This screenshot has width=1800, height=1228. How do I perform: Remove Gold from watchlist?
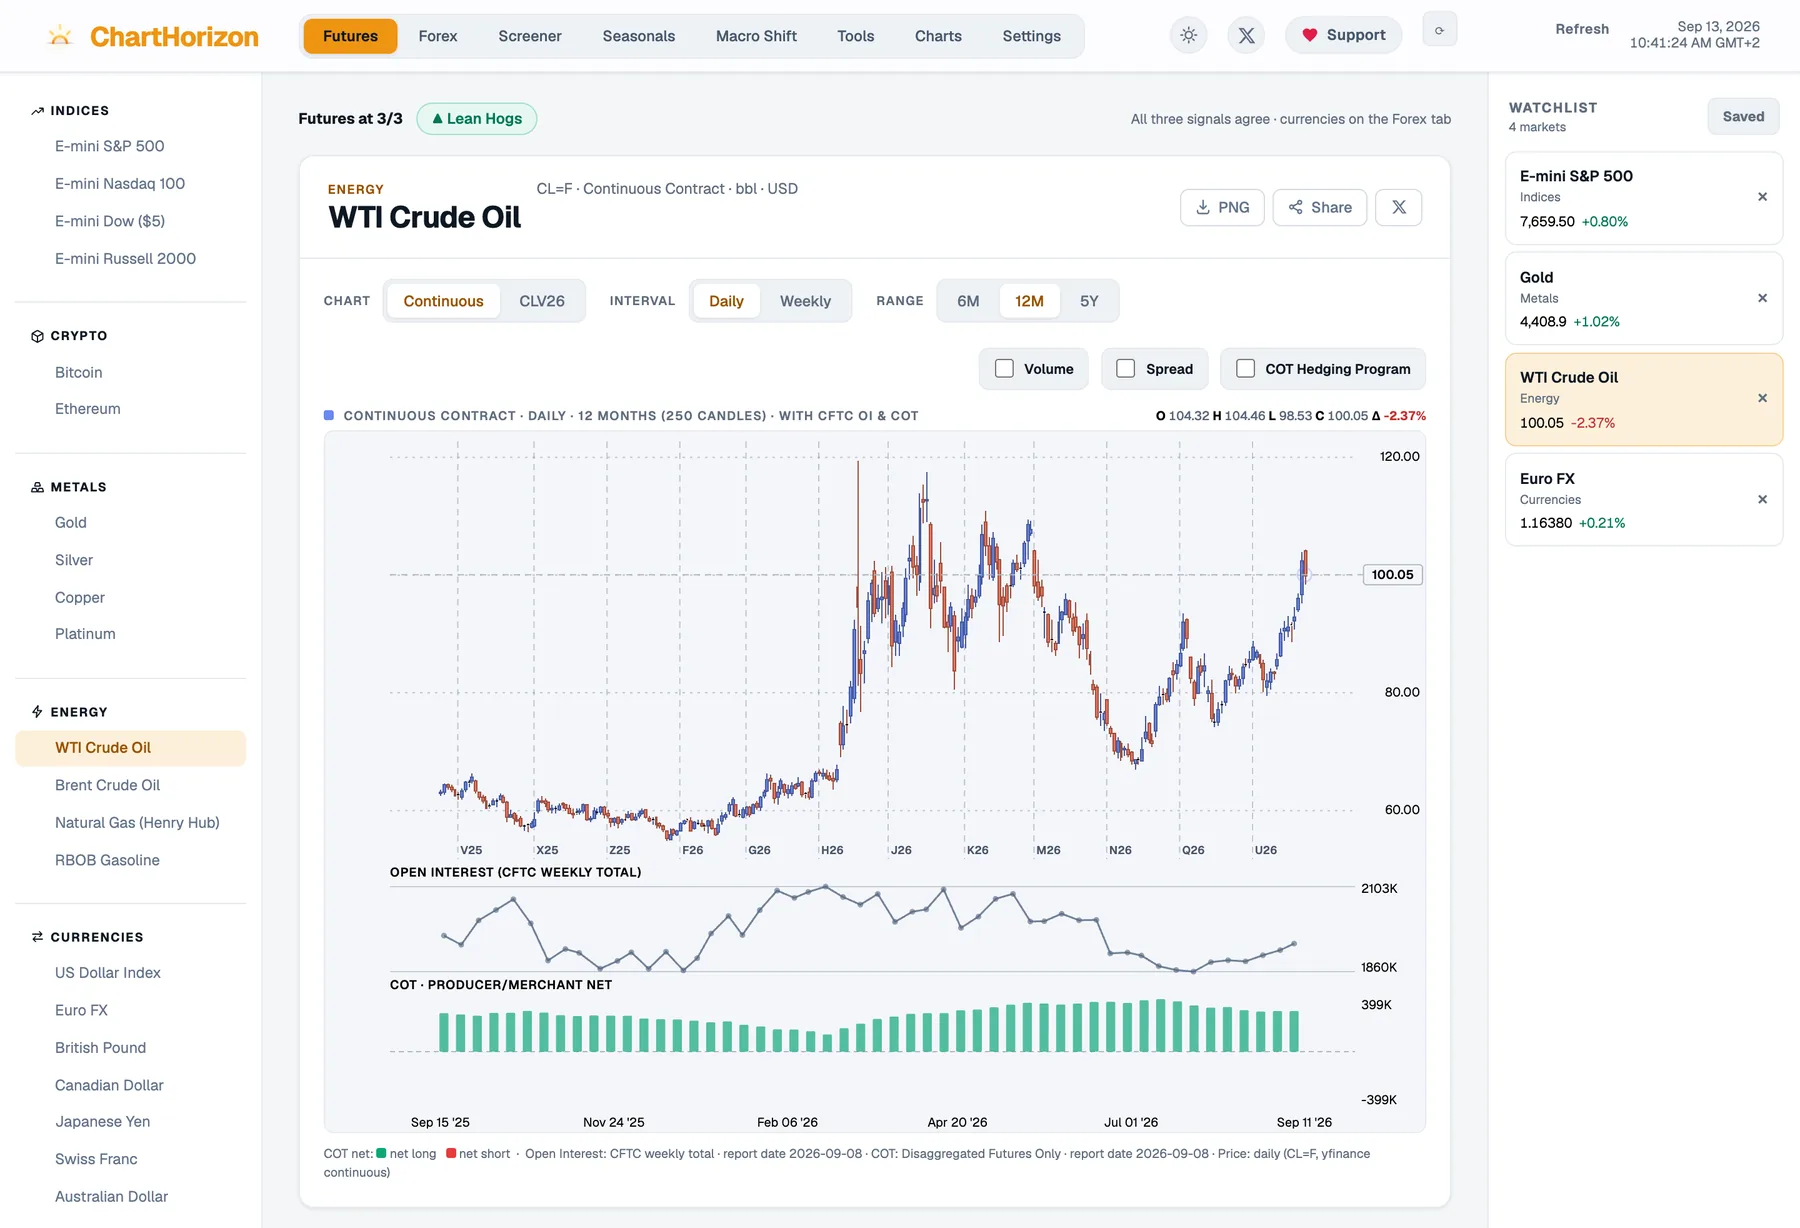1762,298
